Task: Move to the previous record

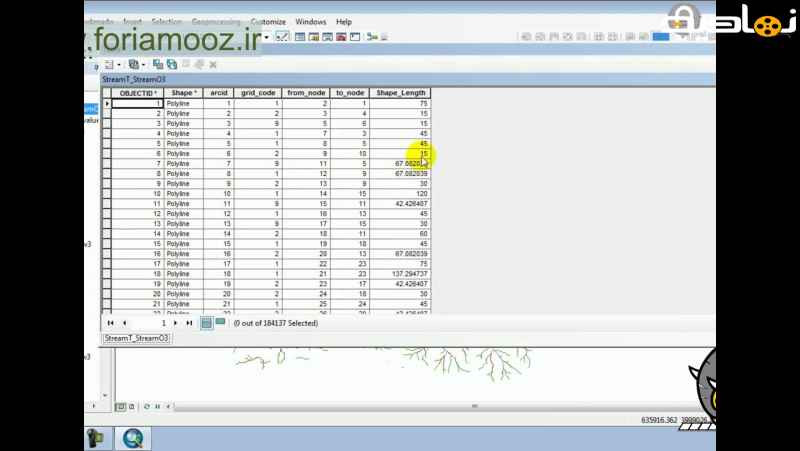Action: (x=124, y=323)
